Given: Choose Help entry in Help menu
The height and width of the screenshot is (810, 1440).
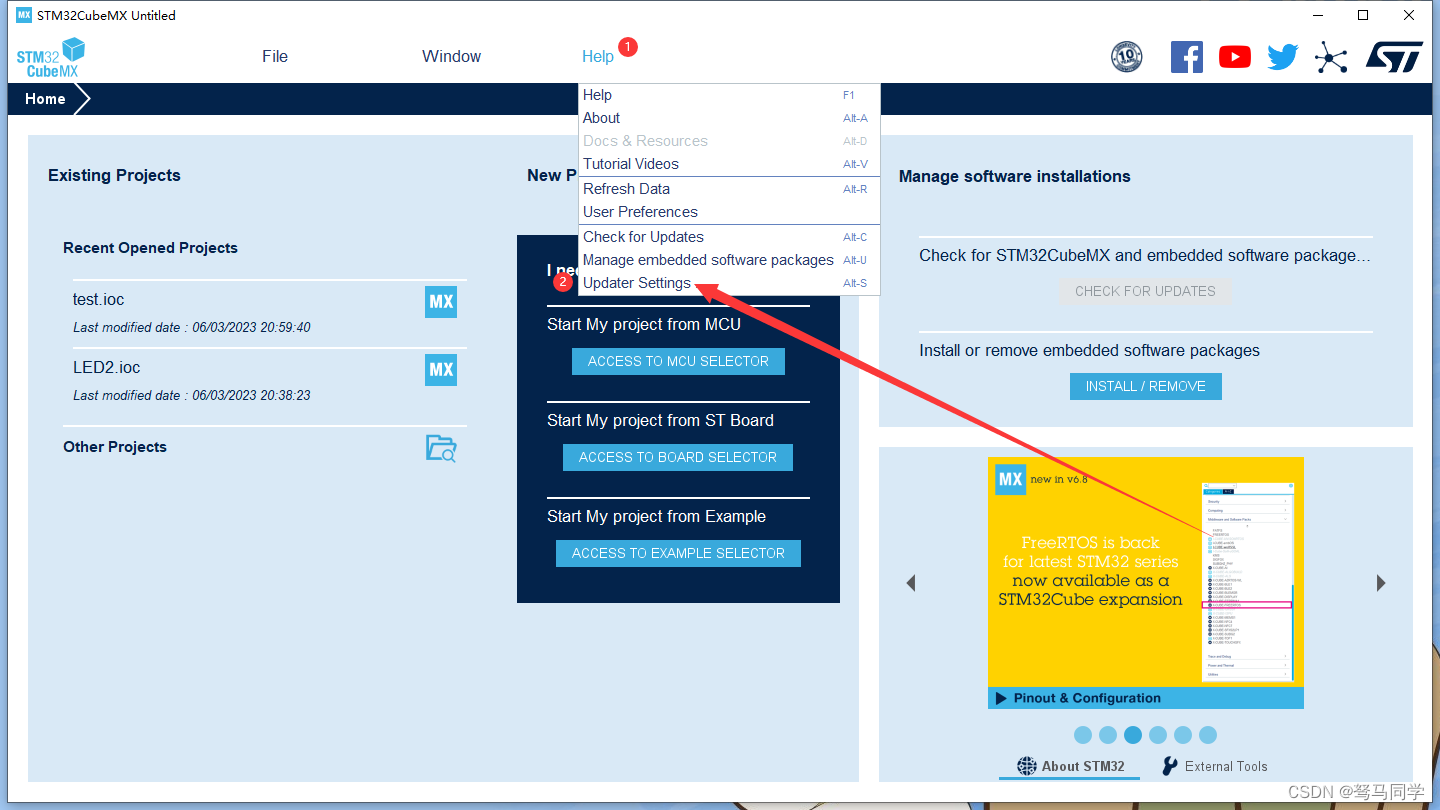Looking at the screenshot, I should click(x=729, y=95).
